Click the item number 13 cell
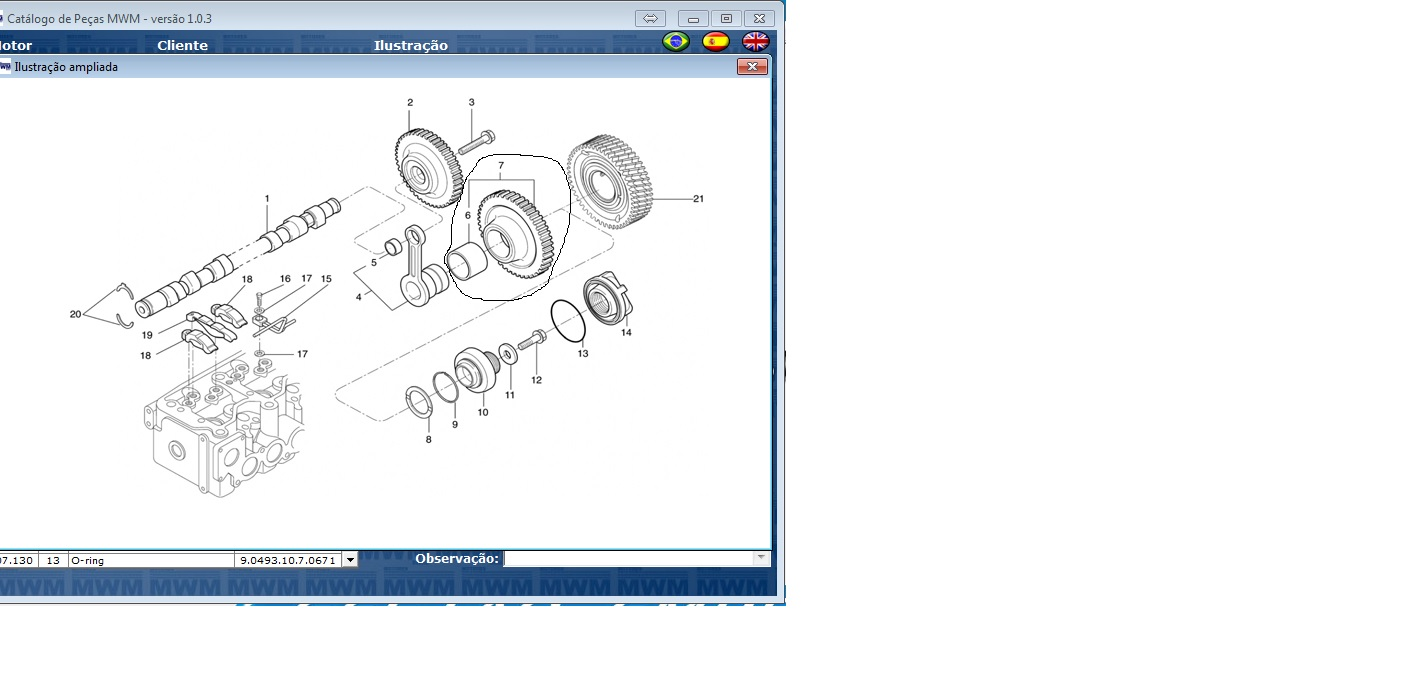The width and height of the screenshot is (1405, 680). tap(53, 560)
